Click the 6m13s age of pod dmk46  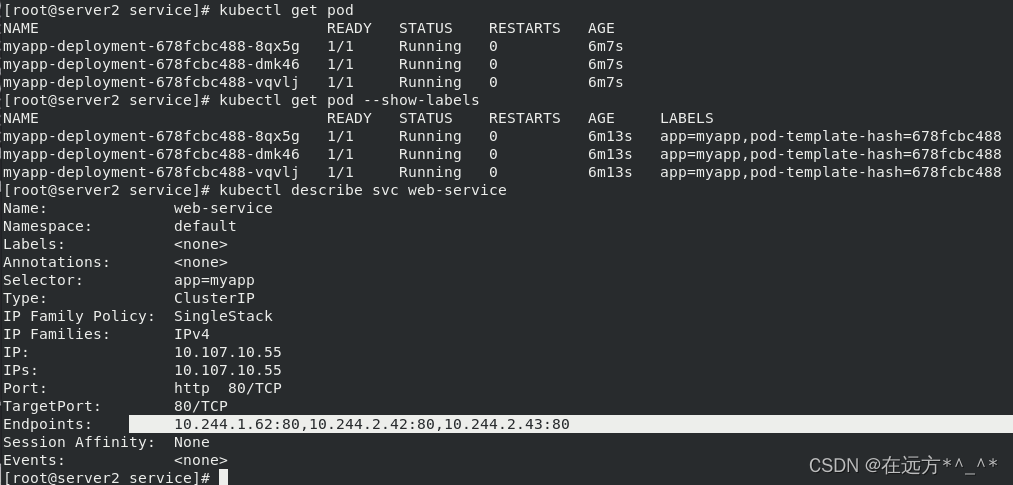[610, 154]
